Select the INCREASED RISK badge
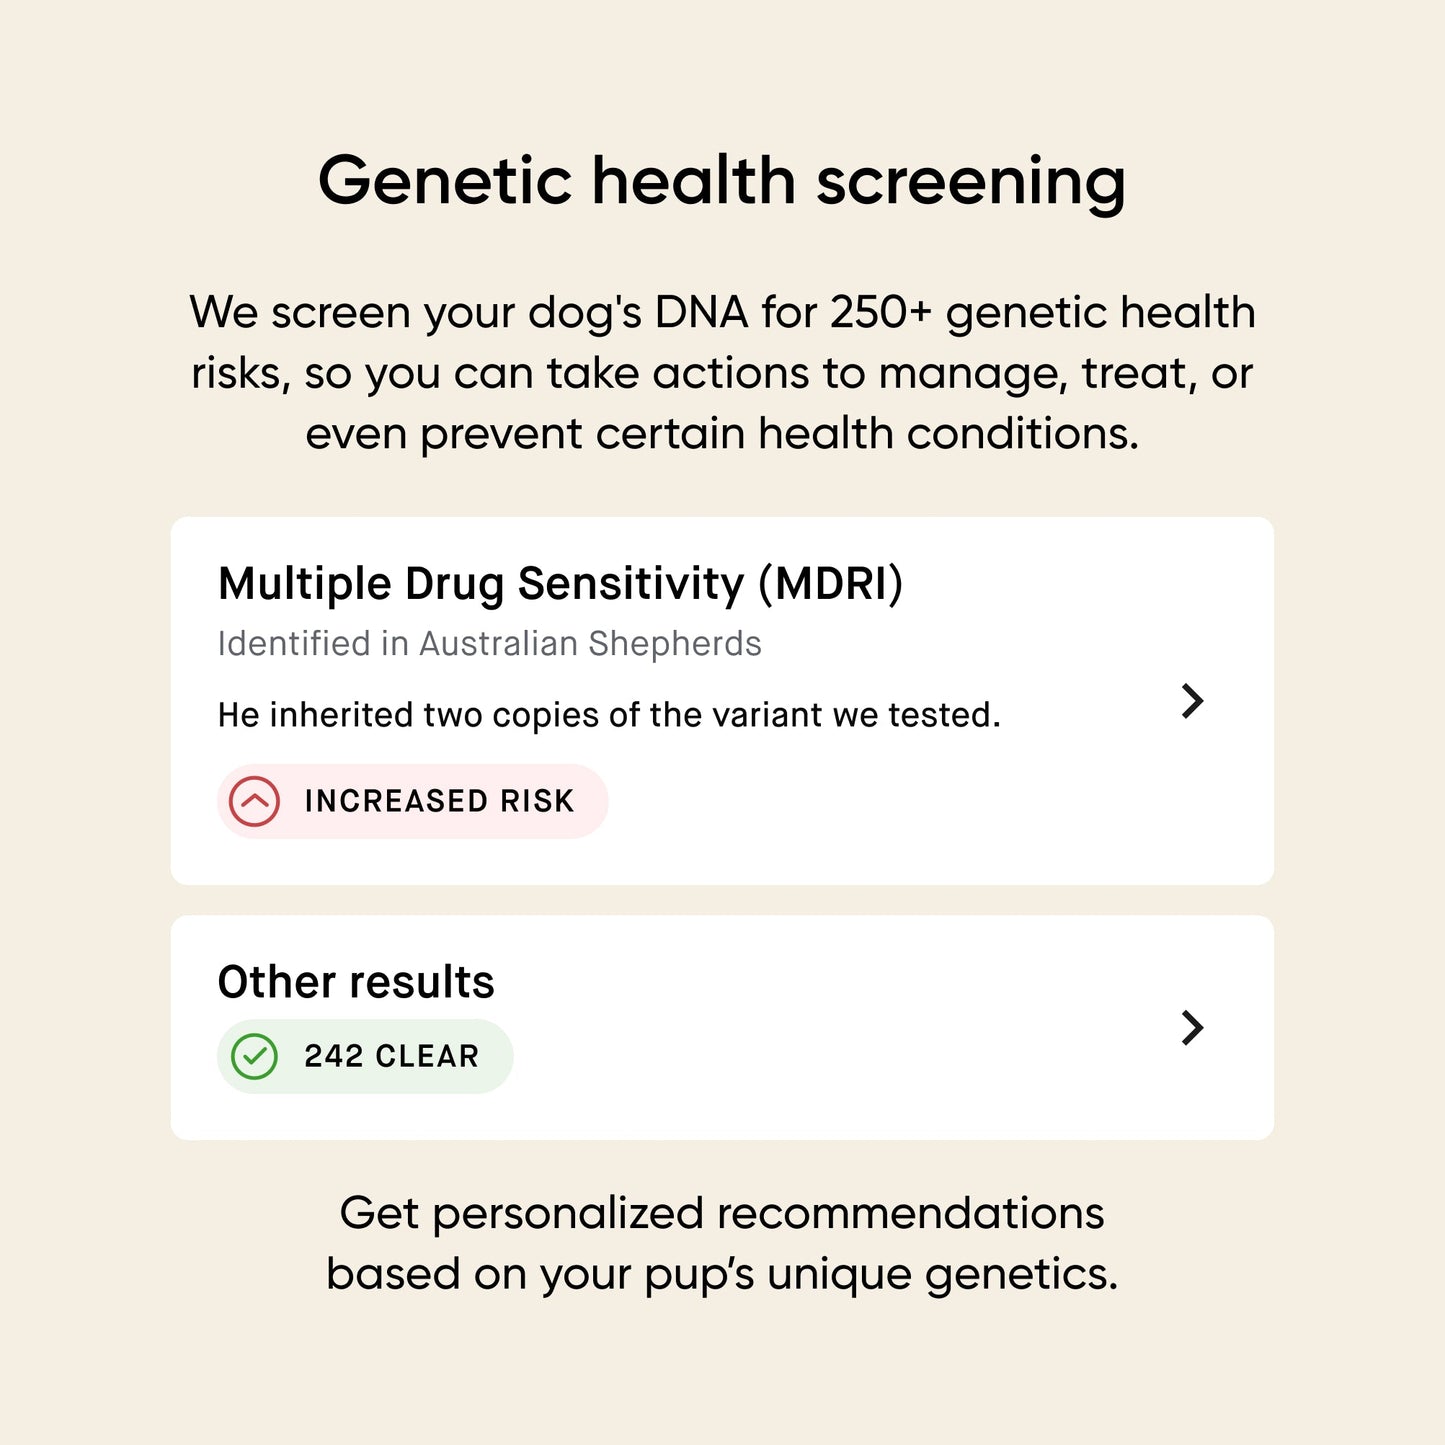Viewport: 1445px width, 1445px height. [x=412, y=801]
